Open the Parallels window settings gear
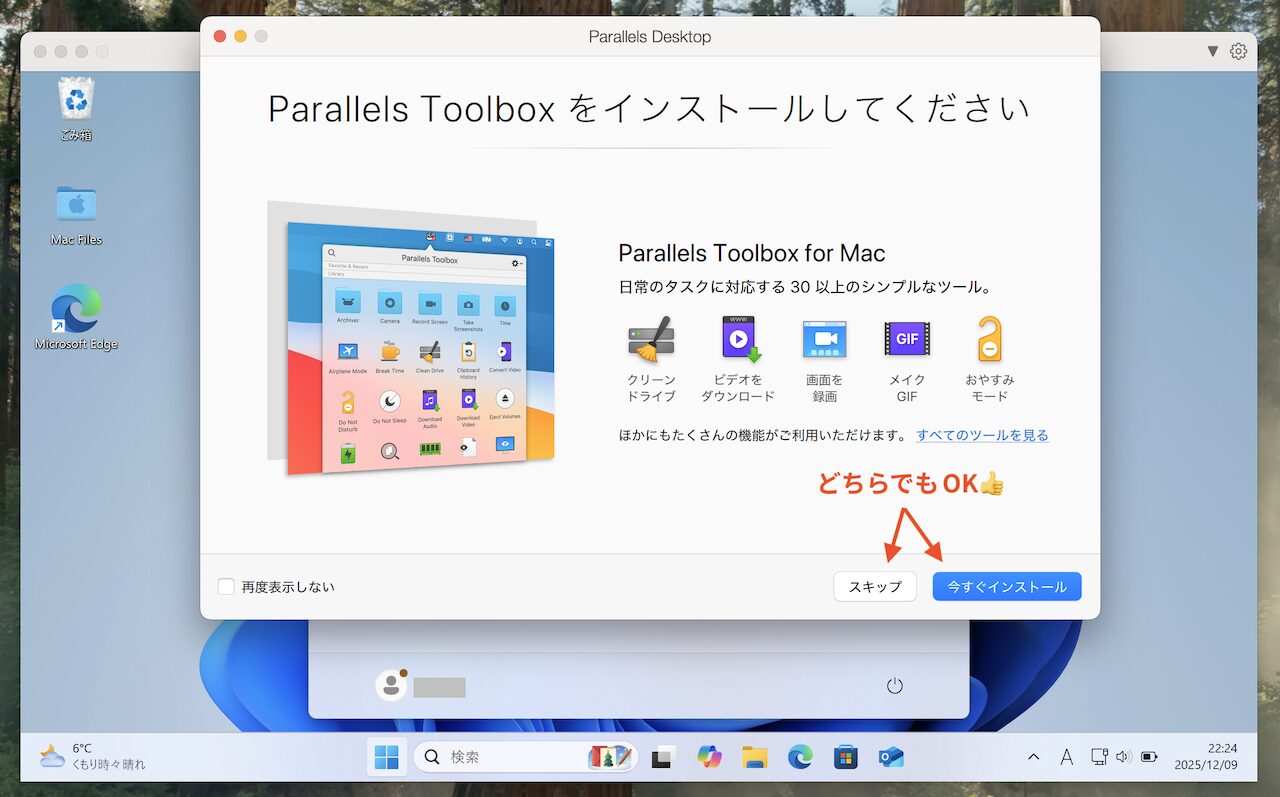This screenshot has width=1280, height=797. pyautogui.click(x=1238, y=51)
